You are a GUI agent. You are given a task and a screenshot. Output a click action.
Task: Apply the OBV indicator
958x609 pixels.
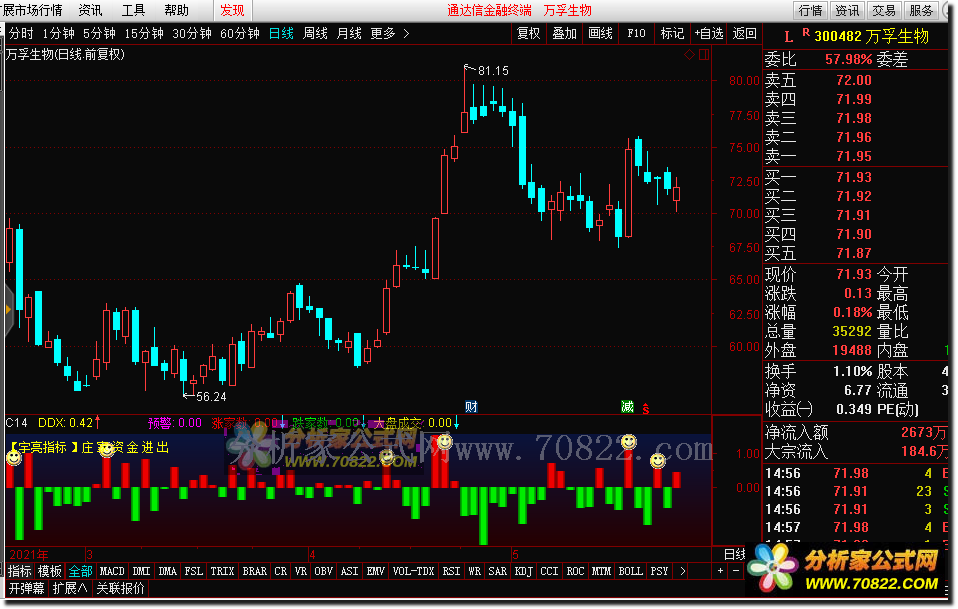point(323,571)
